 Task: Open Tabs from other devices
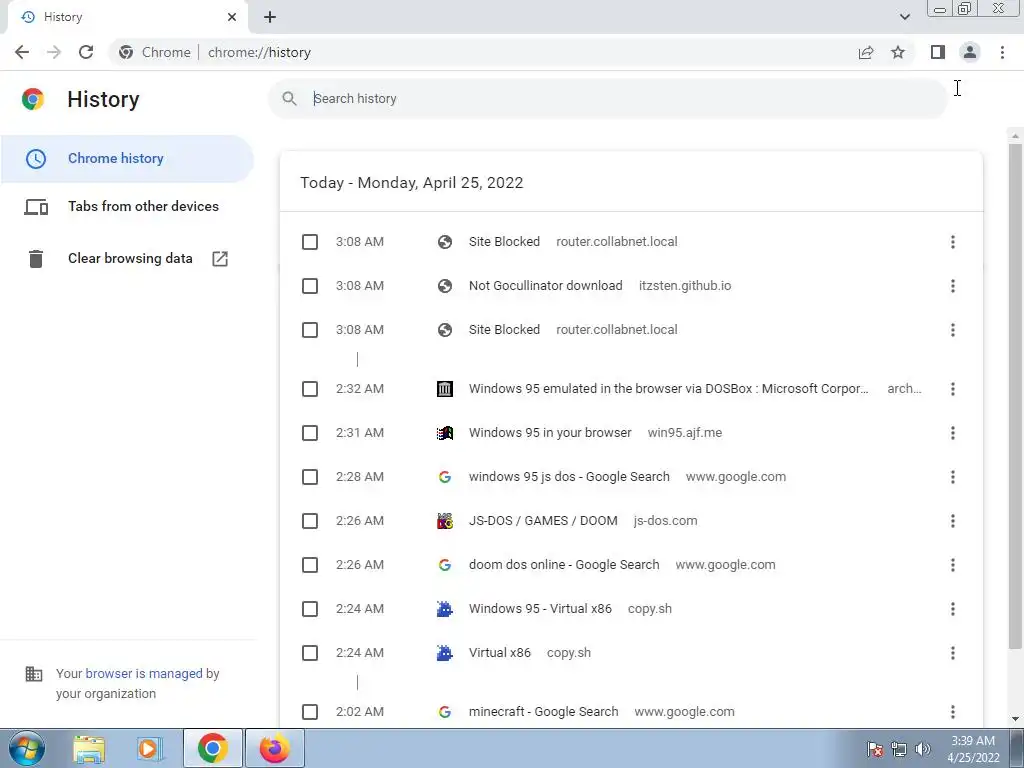[127, 206]
